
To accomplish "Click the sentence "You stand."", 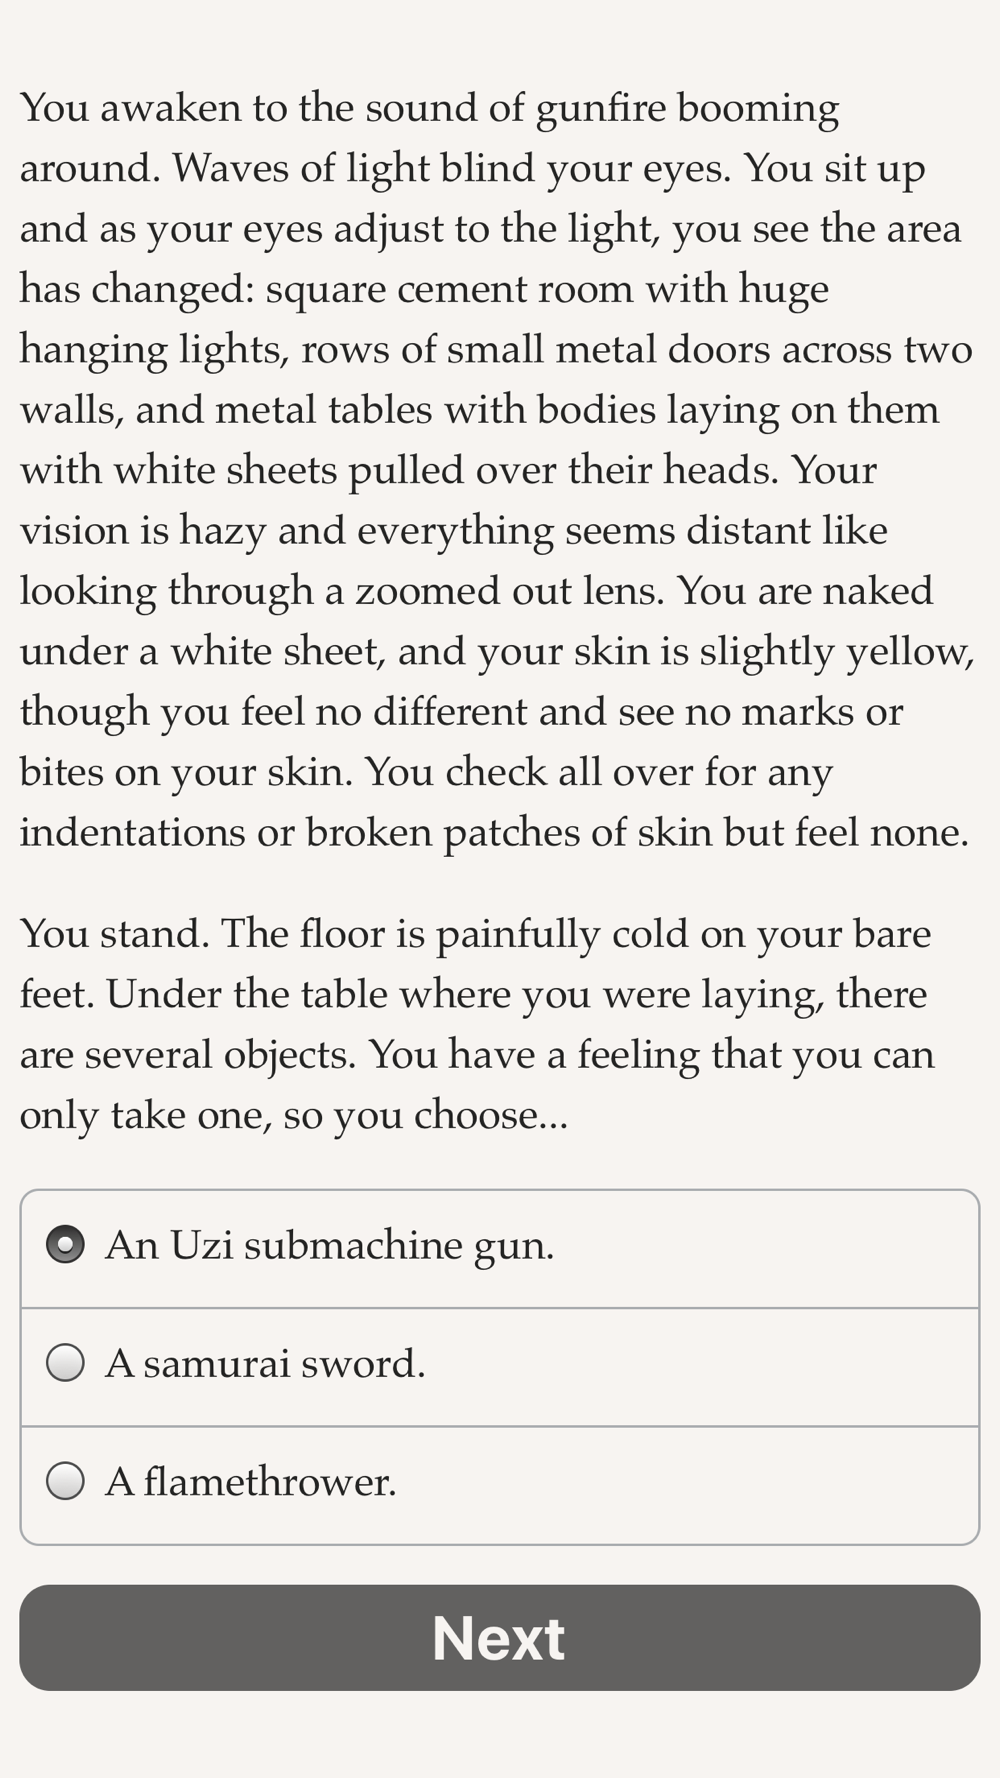I will pos(114,934).
